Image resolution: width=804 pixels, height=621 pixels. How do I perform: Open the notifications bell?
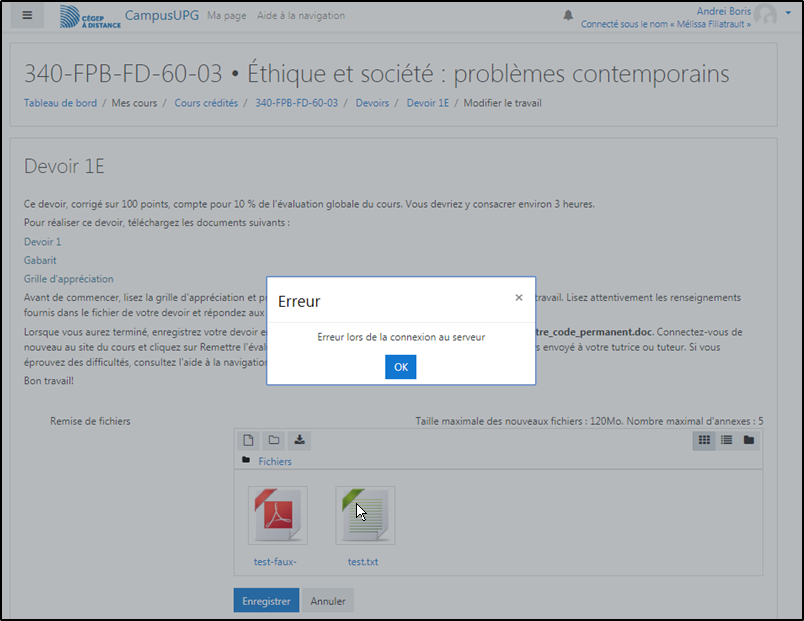click(x=568, y=15)
